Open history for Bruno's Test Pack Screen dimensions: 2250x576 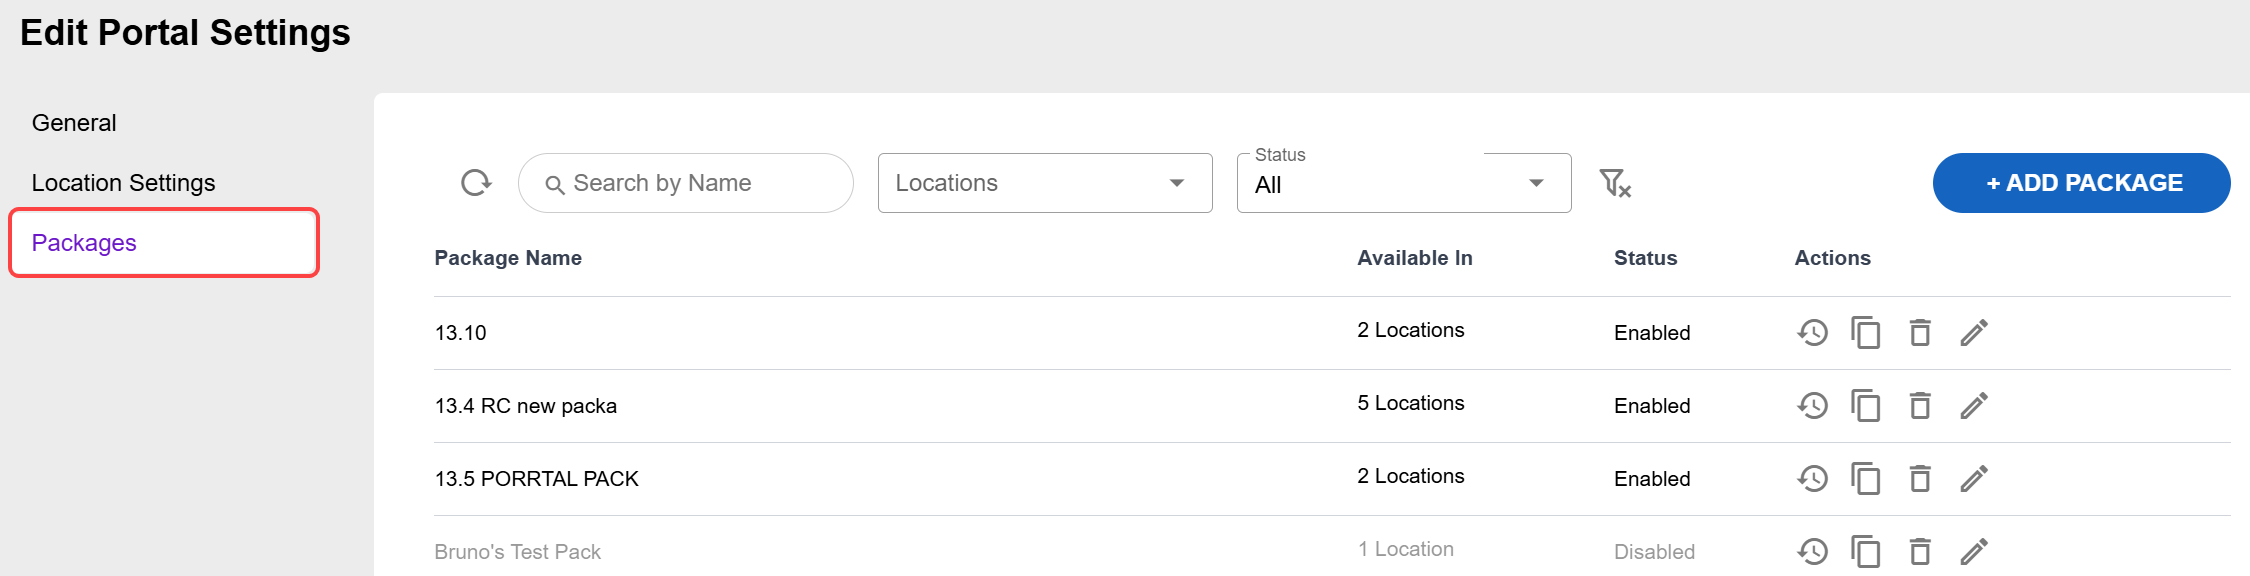[1812, 552]
